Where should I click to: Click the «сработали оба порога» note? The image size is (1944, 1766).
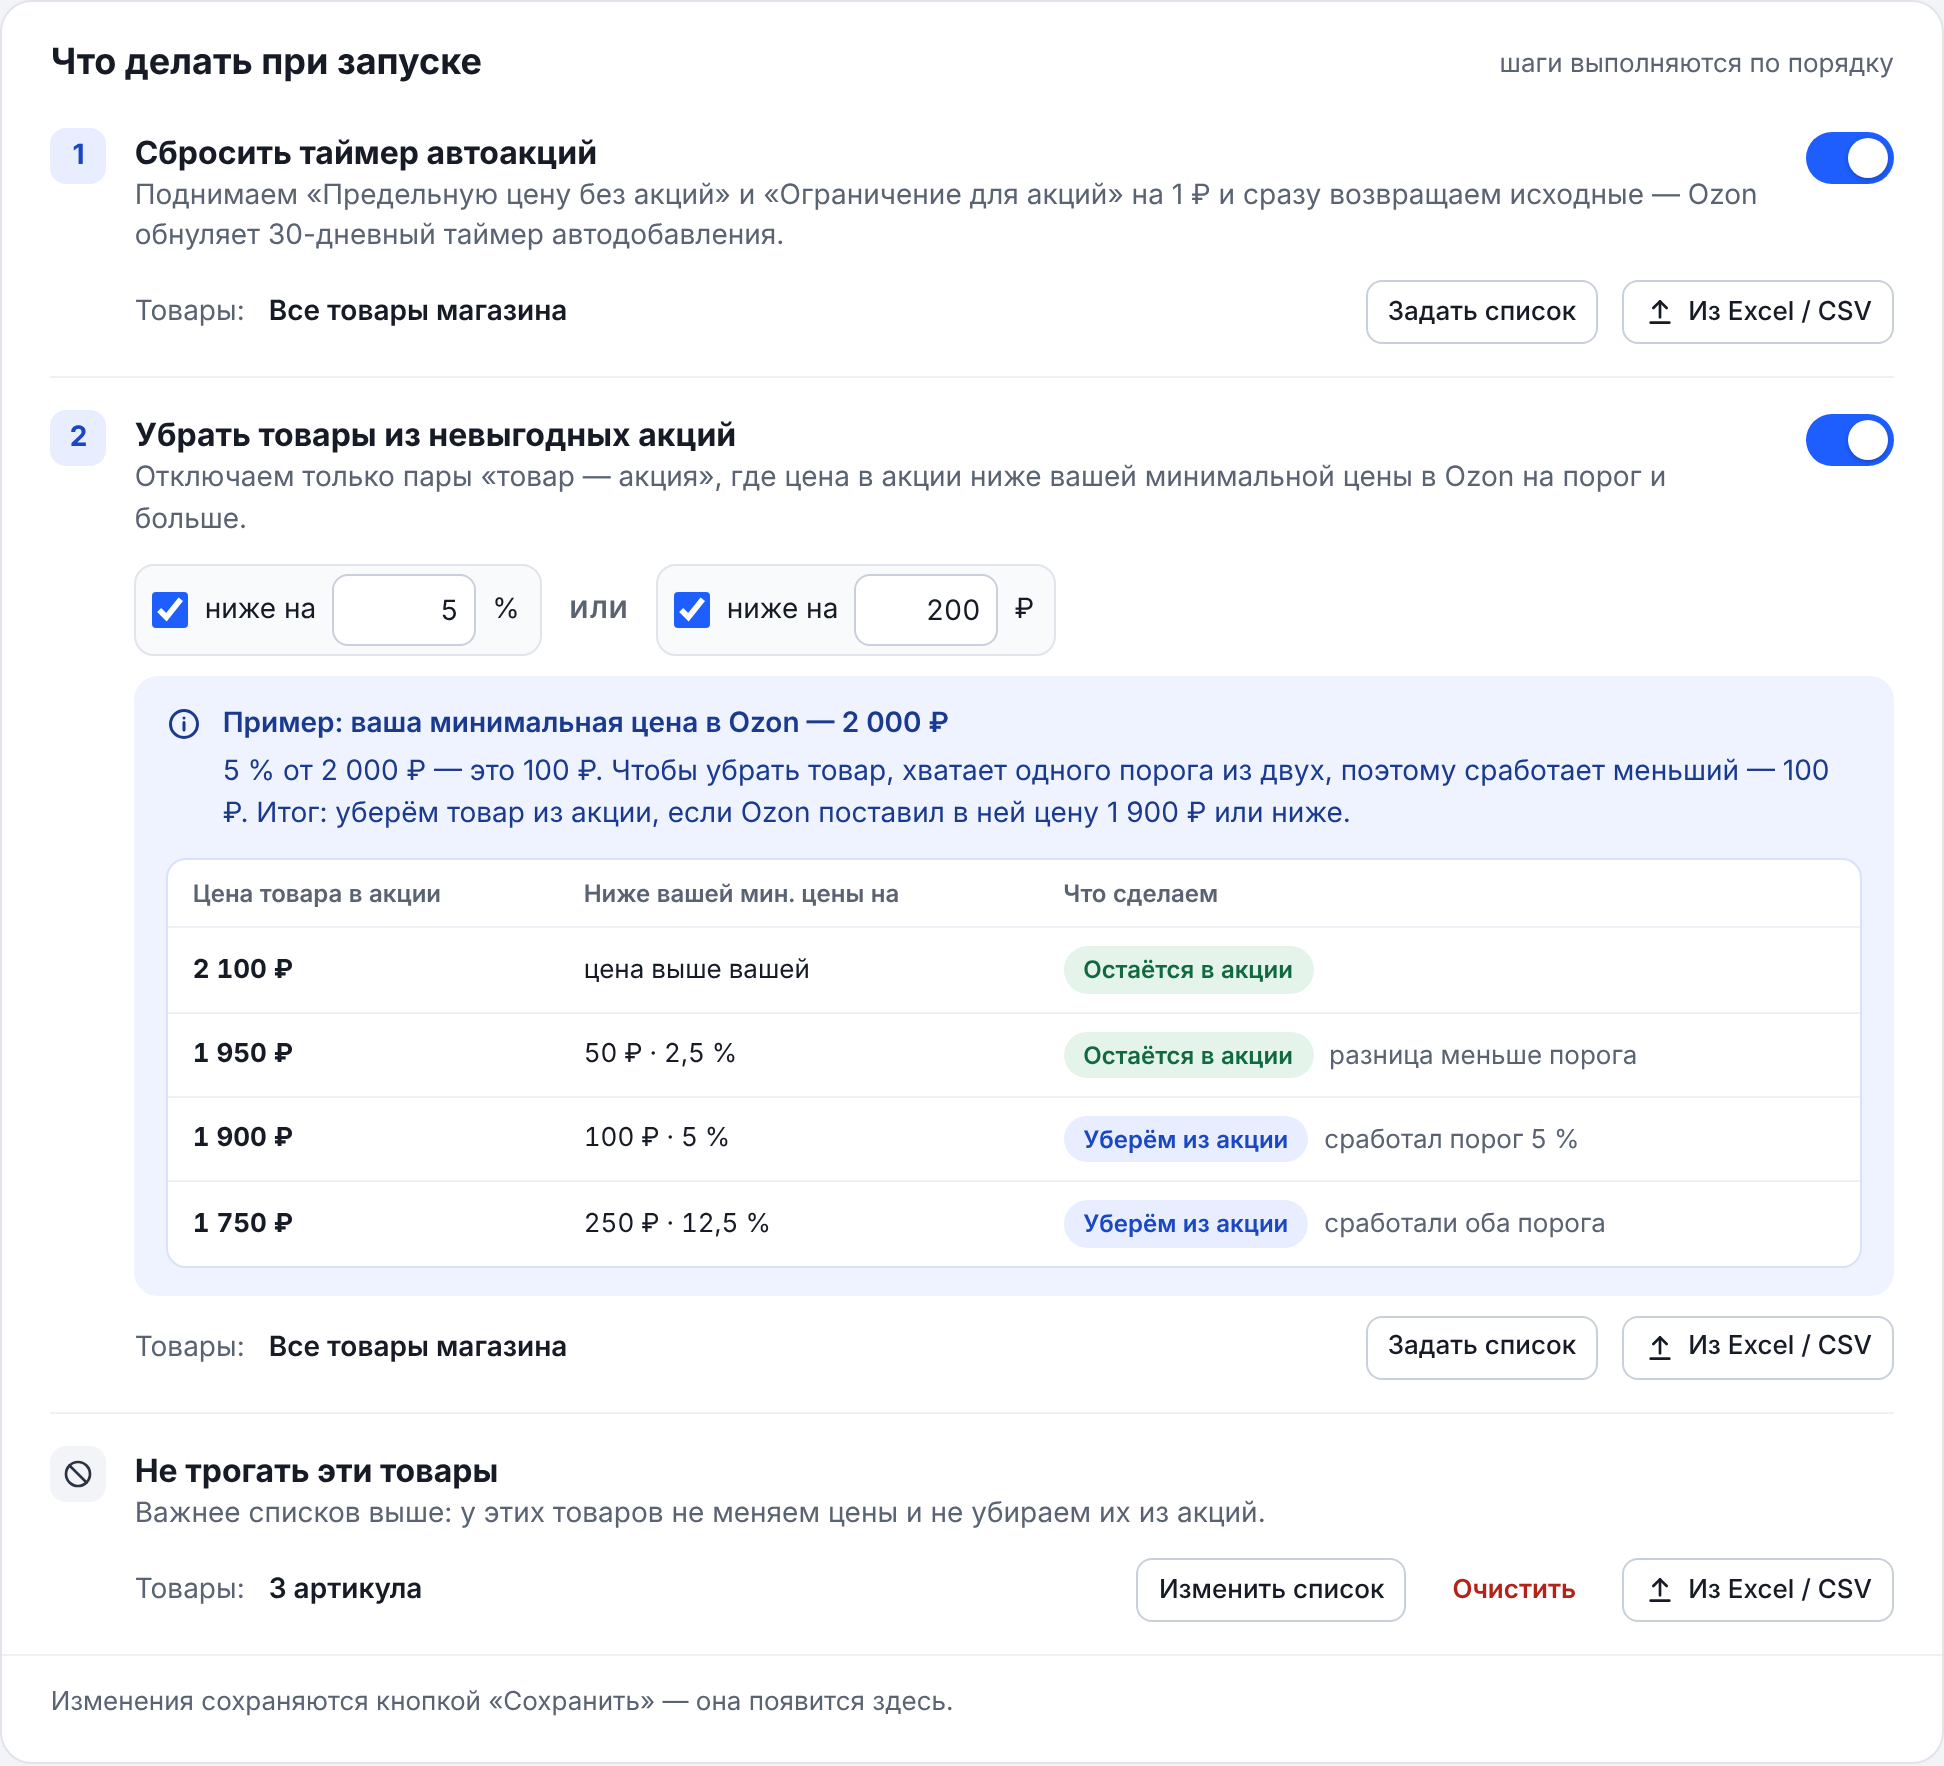(1465, 1223)
